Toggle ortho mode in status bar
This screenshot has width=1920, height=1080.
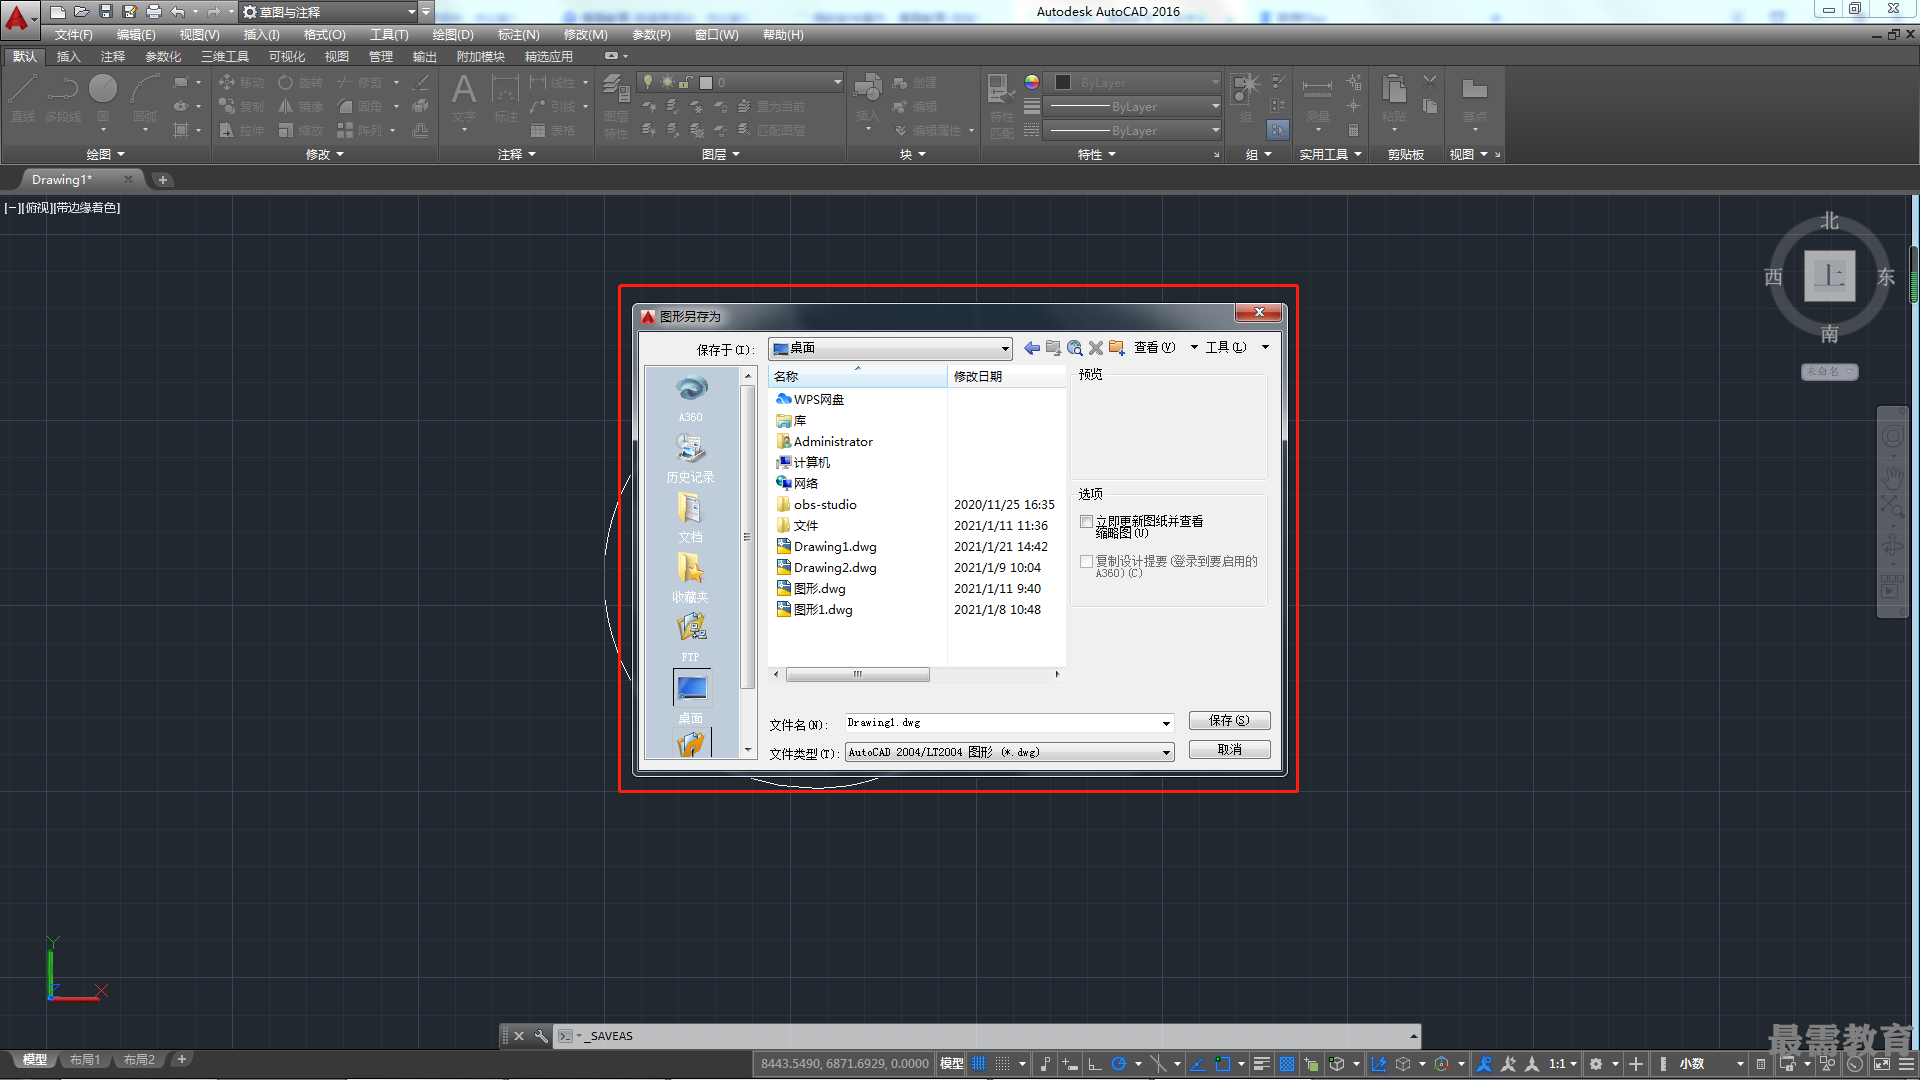(1095, 1064)
